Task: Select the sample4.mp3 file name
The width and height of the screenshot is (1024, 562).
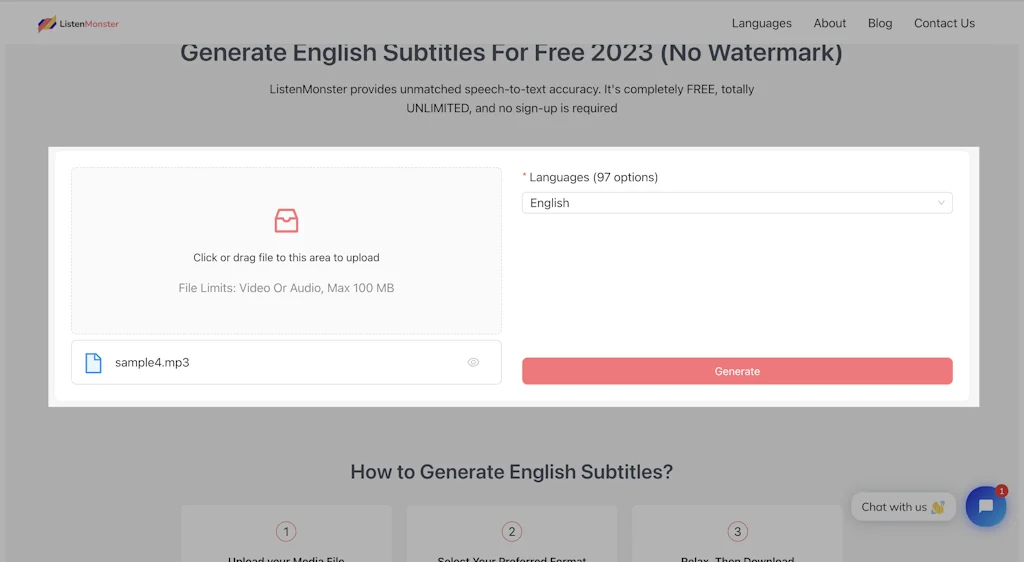Action: (152, 363)
